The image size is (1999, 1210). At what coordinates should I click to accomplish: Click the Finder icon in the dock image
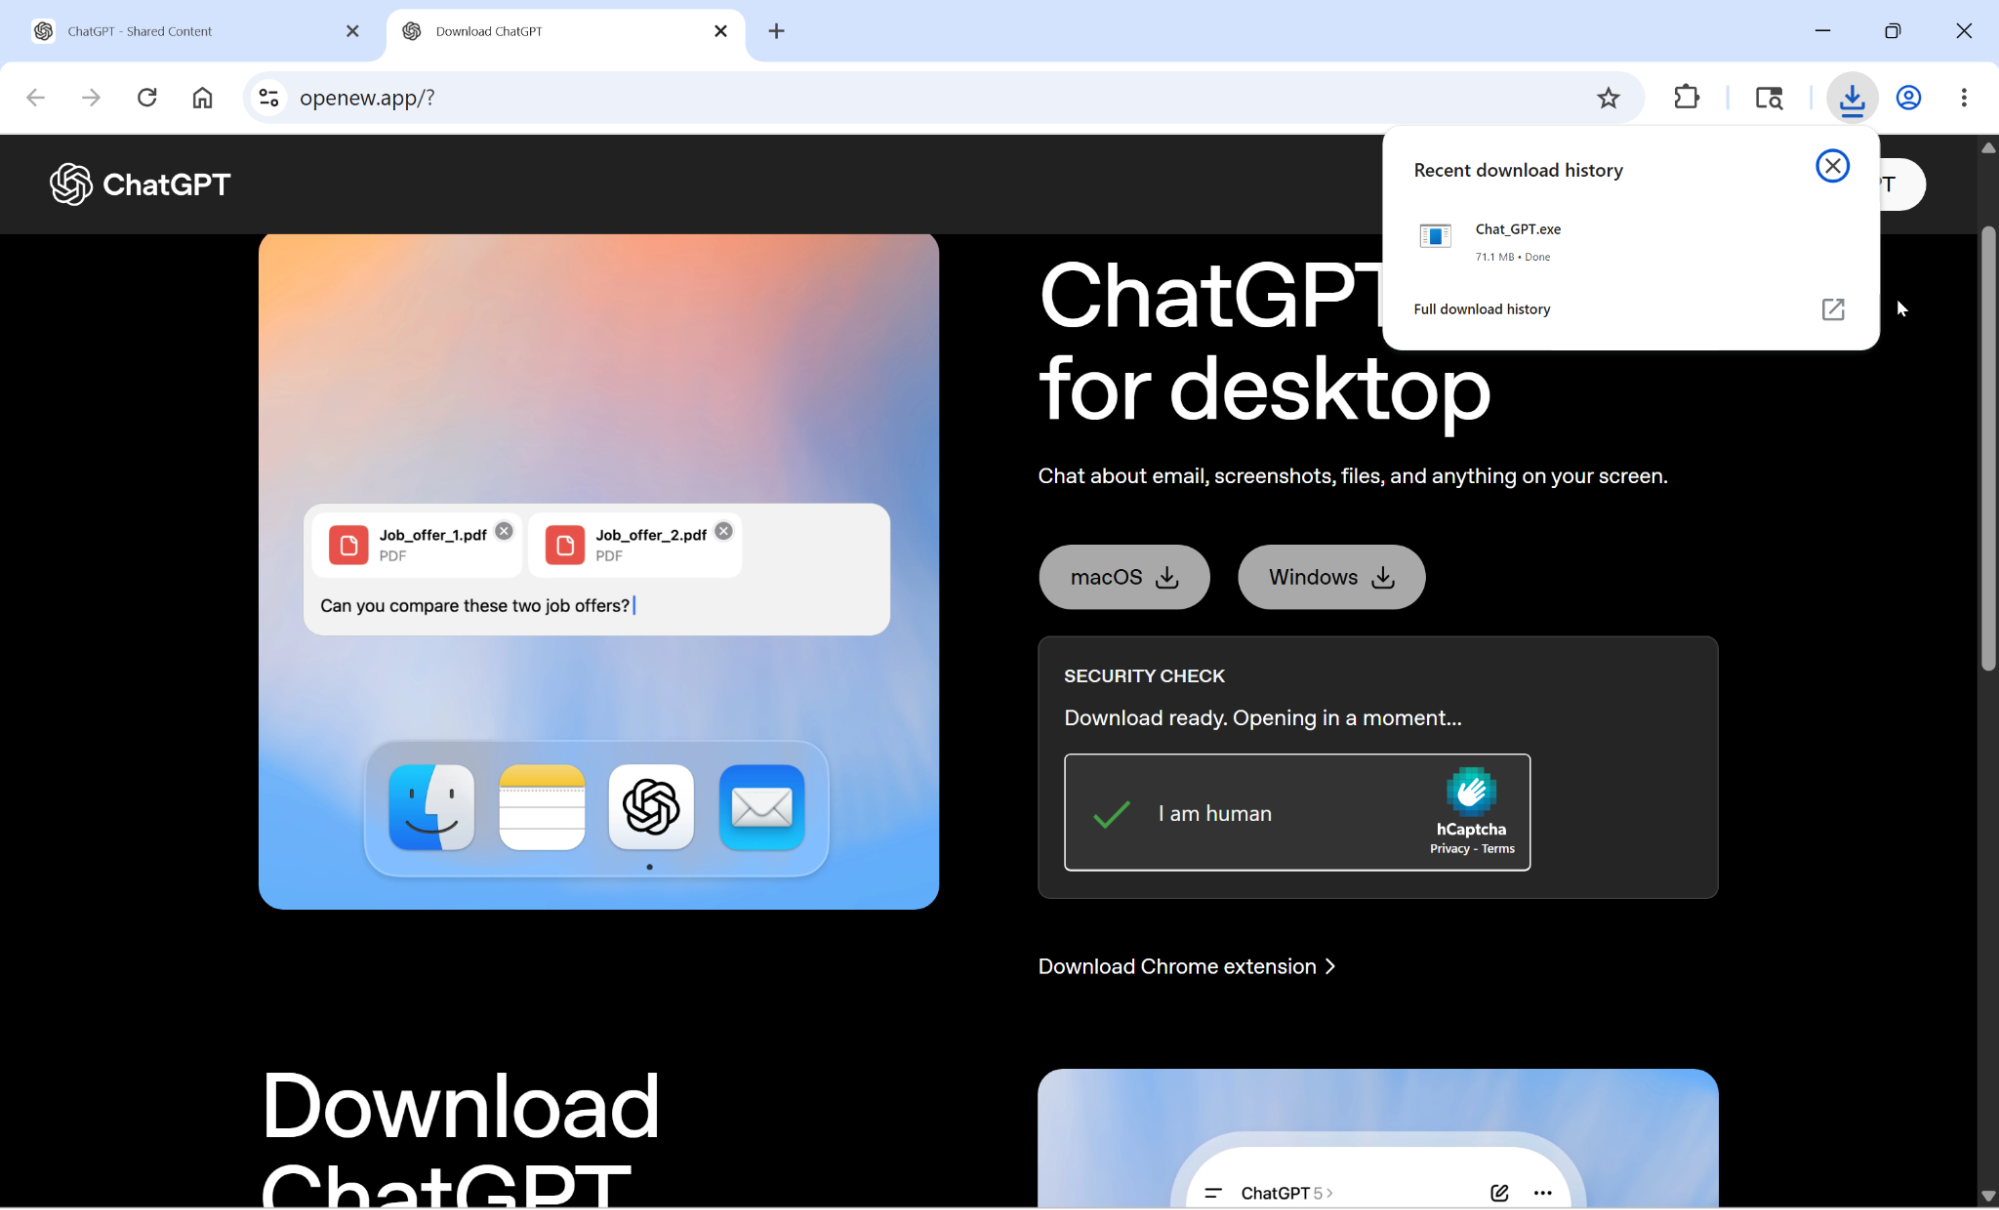coord(432,807)
